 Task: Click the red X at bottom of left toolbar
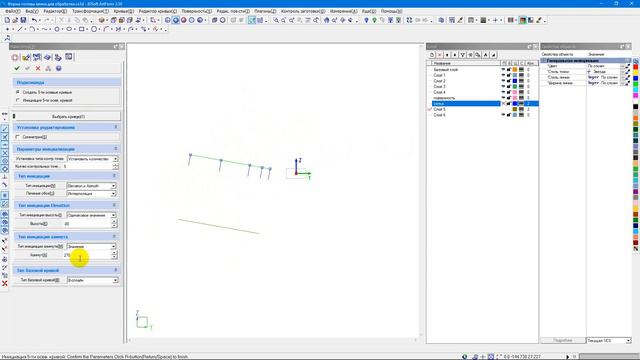click(x=4, y=283)
